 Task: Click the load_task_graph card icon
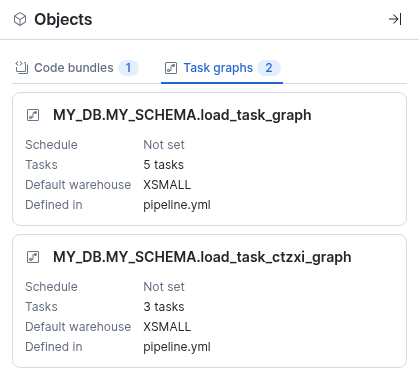click(x=33, y=115)
